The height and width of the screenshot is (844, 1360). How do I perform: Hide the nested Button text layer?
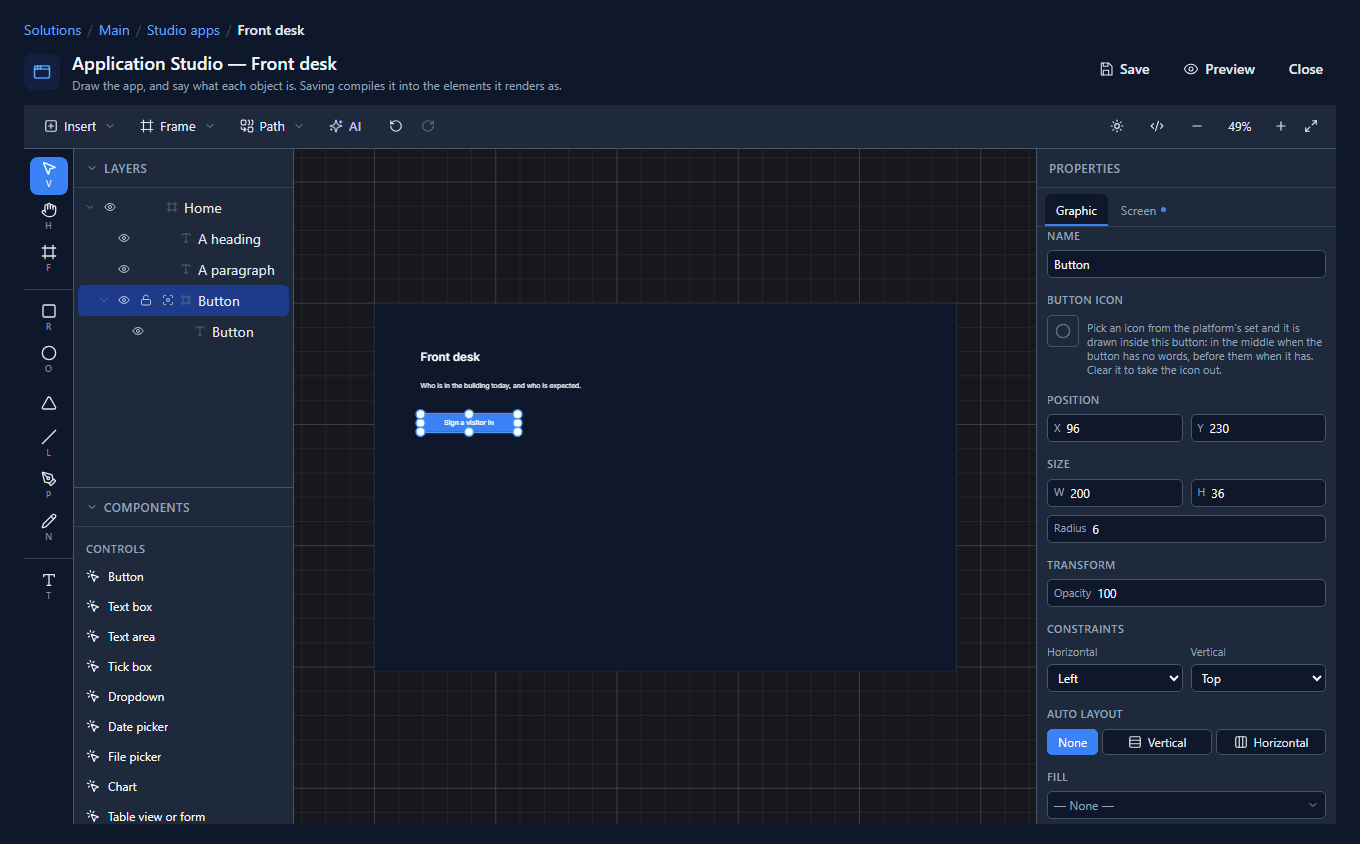138,332
